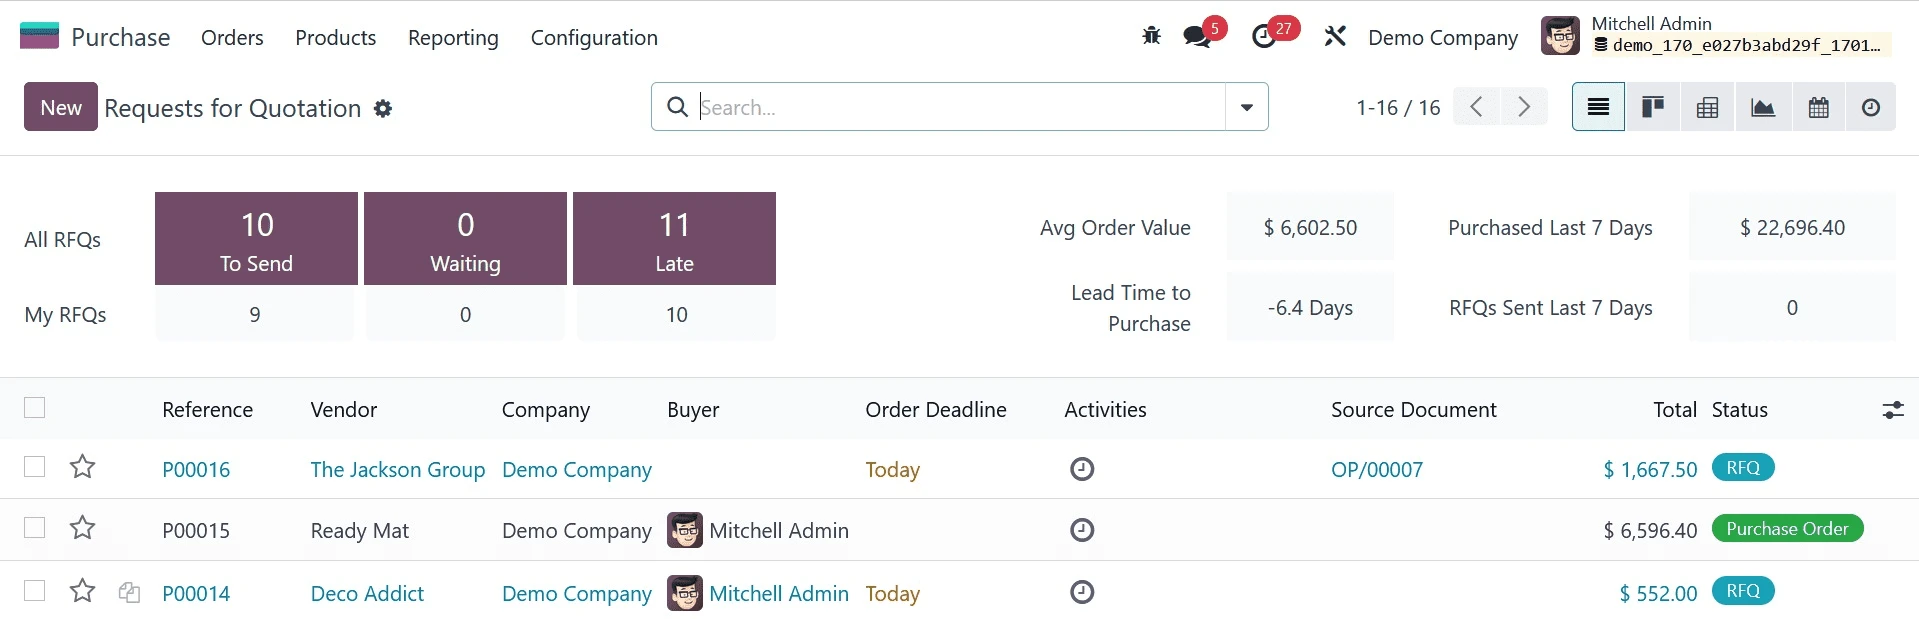Sort by Reference column header
The height and width of the screenshot is (619, 1919).
click(x=207, y=410)
